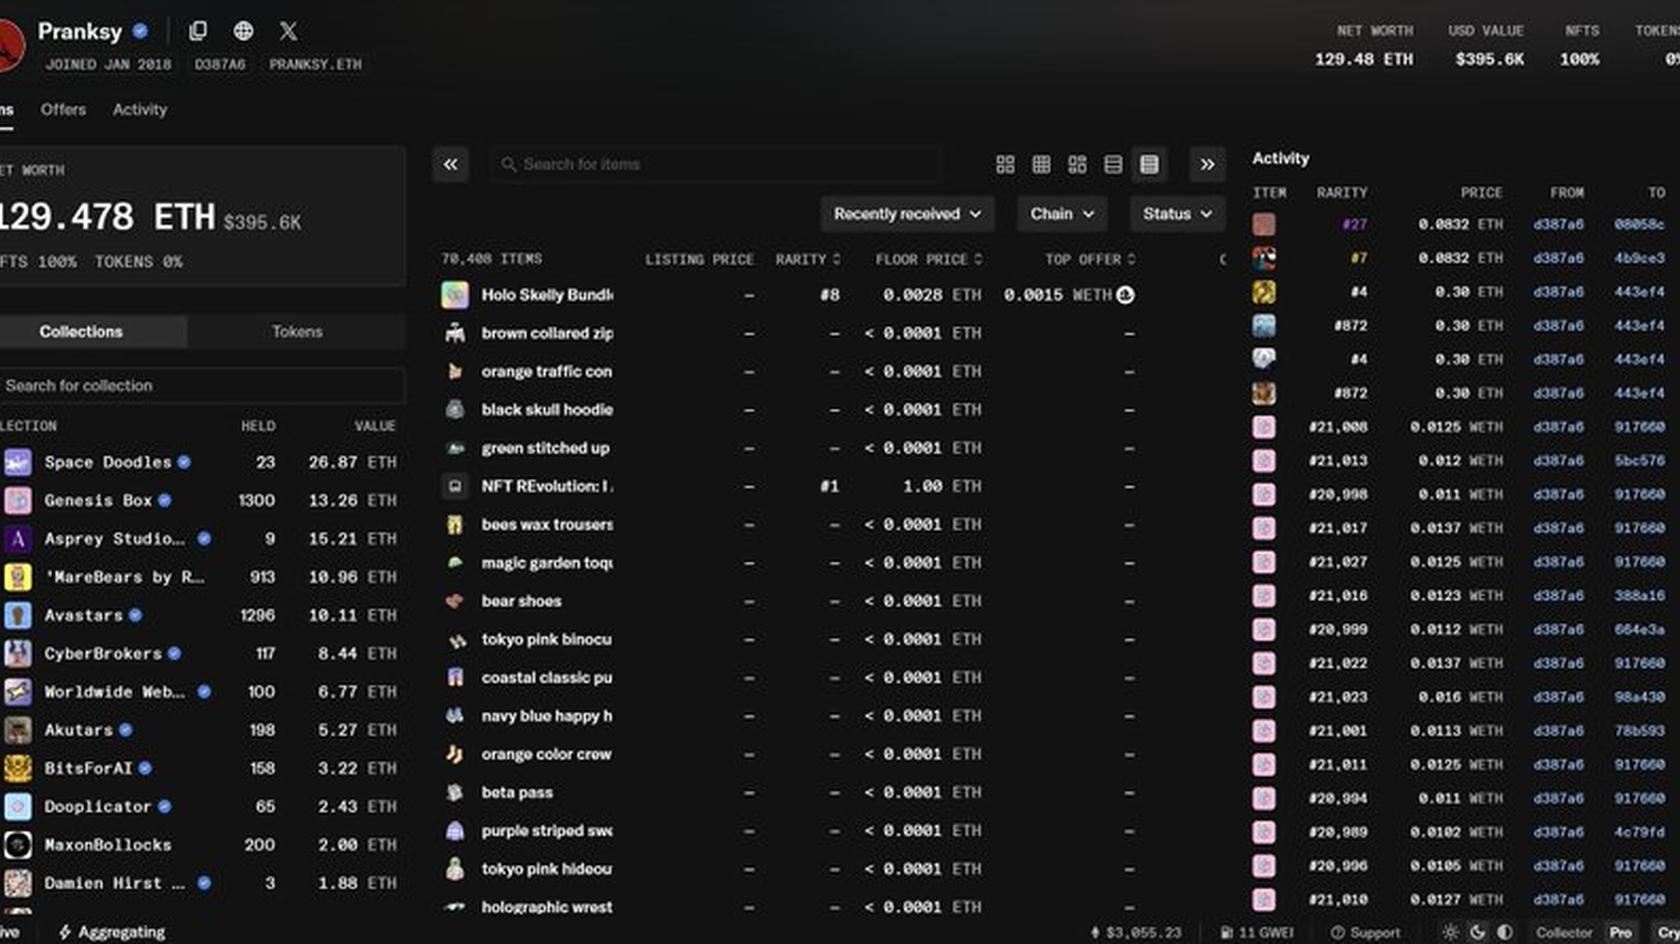Click Search for collection field

(x=200, y=385)
